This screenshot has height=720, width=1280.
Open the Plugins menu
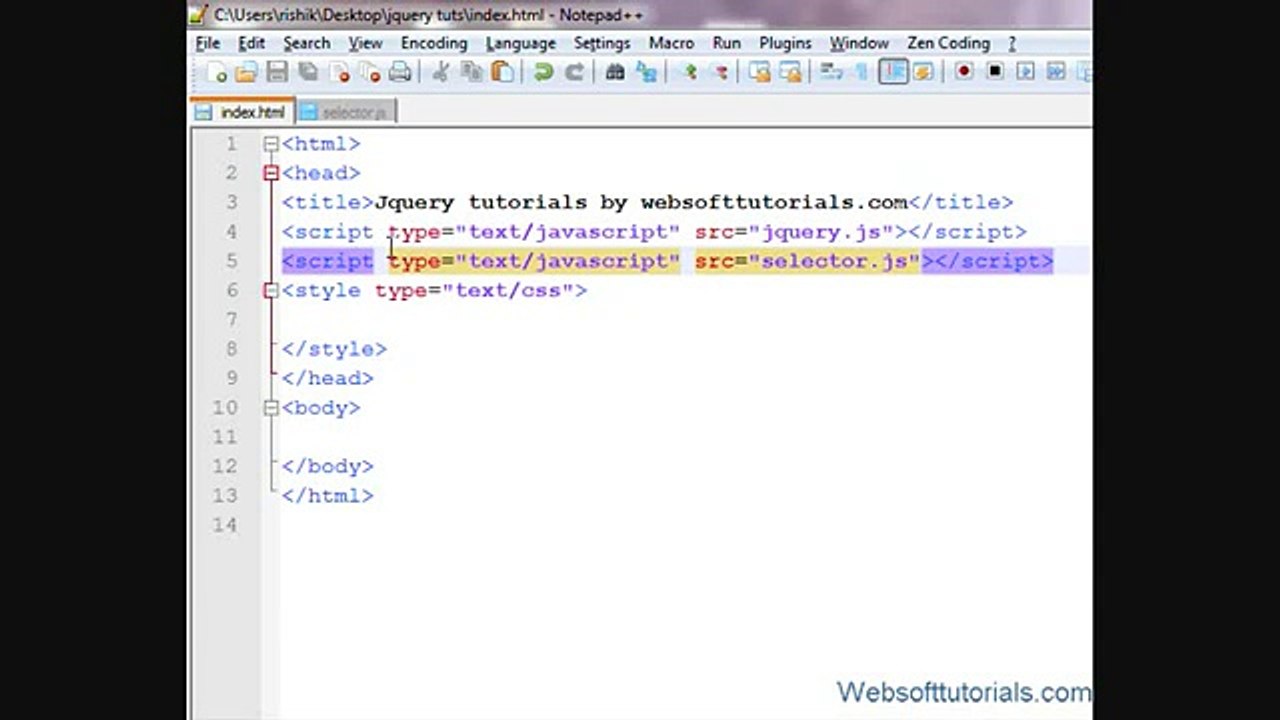click(785, 43)
